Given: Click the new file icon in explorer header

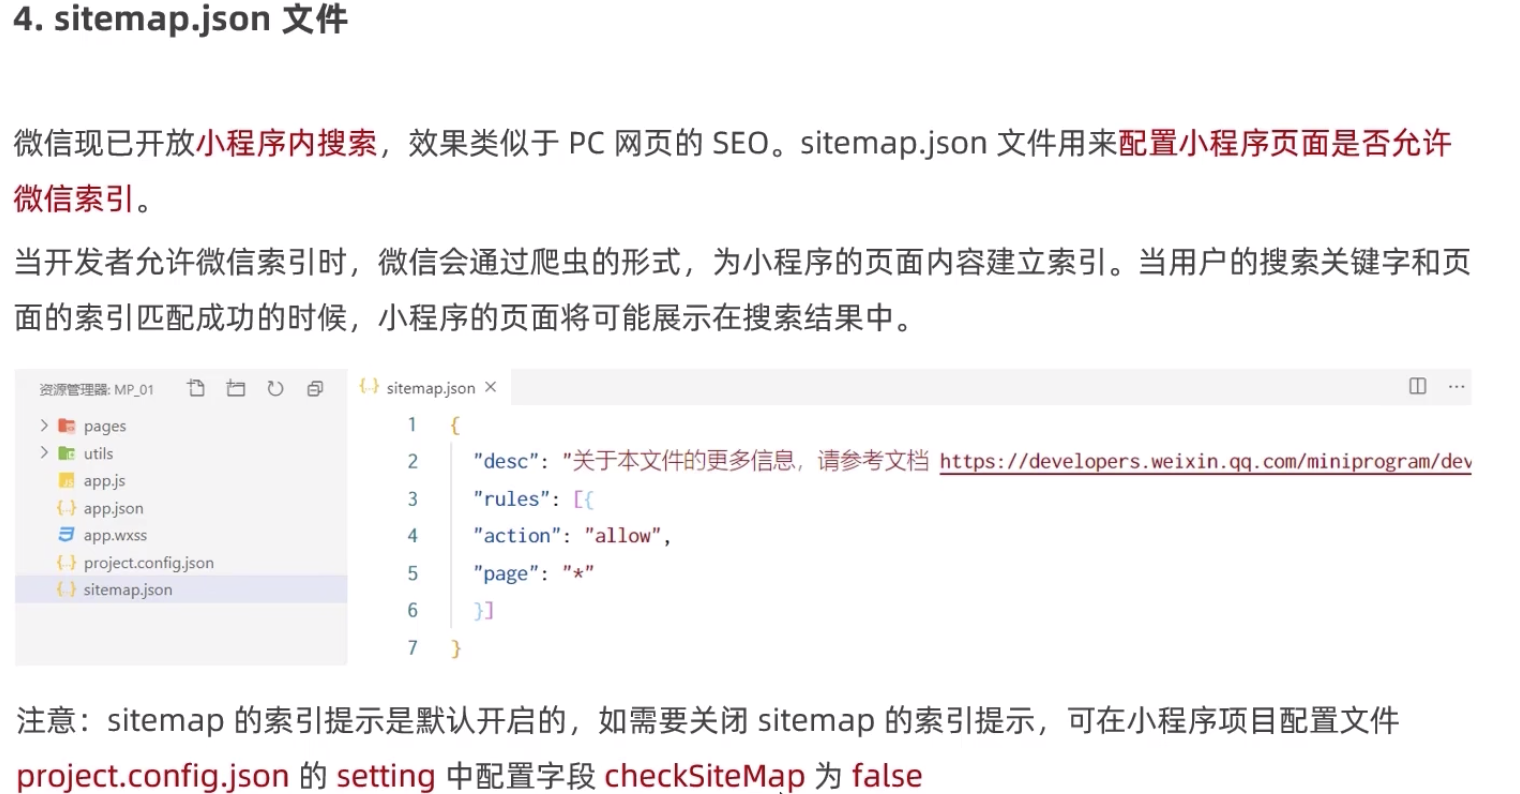Looking at the screenshot, I should [196, 388].
